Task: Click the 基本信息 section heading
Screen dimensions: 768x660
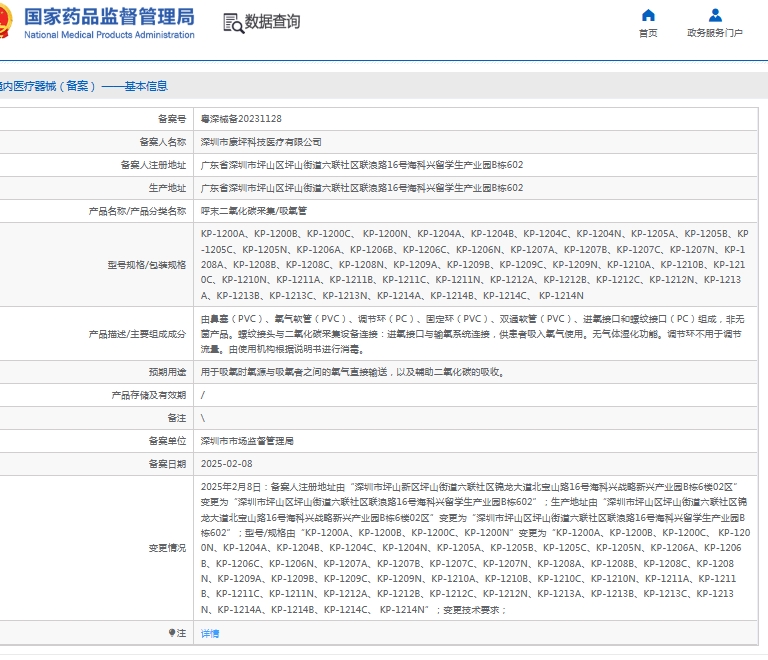Action: (x=145, y=86)
